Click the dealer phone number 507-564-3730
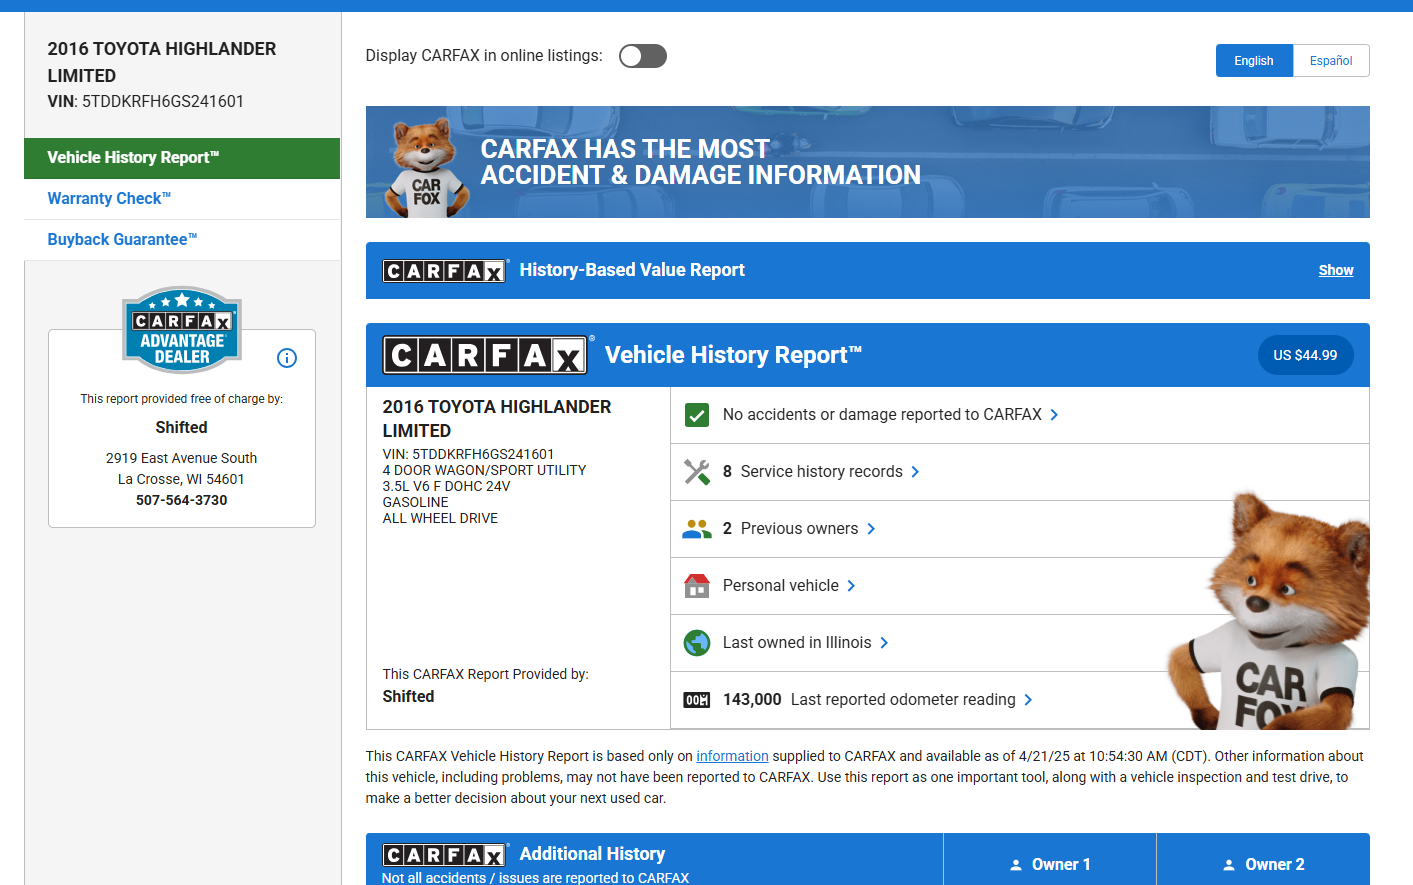This screenshot has width=1413, height=885. coord(182,500)
